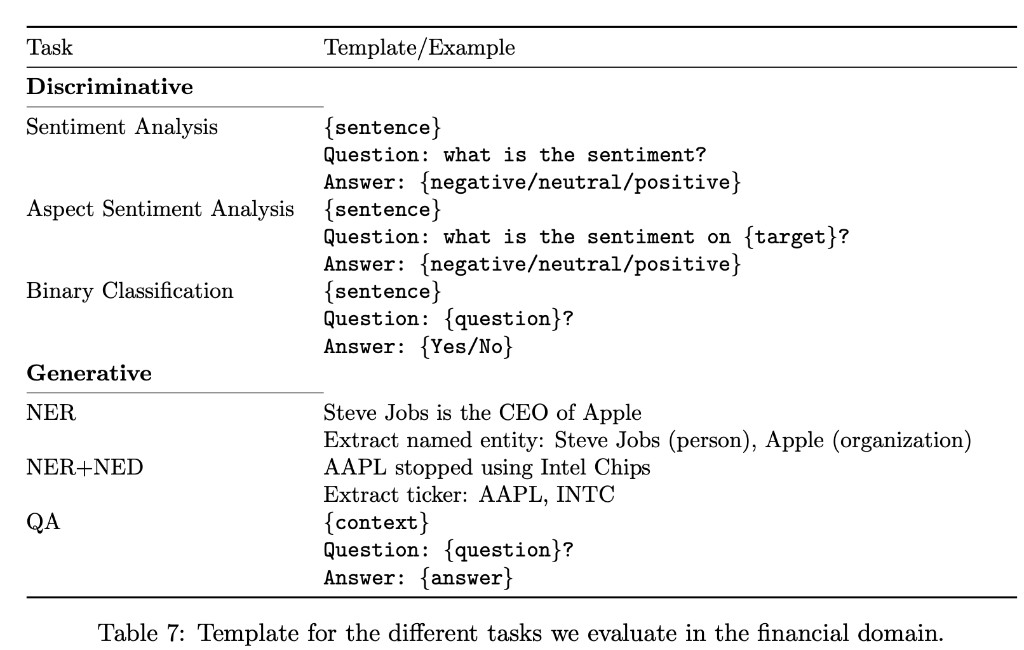Click the 'Sentiment Analysis' task label
1024x650 pixels.
point(122,128)
